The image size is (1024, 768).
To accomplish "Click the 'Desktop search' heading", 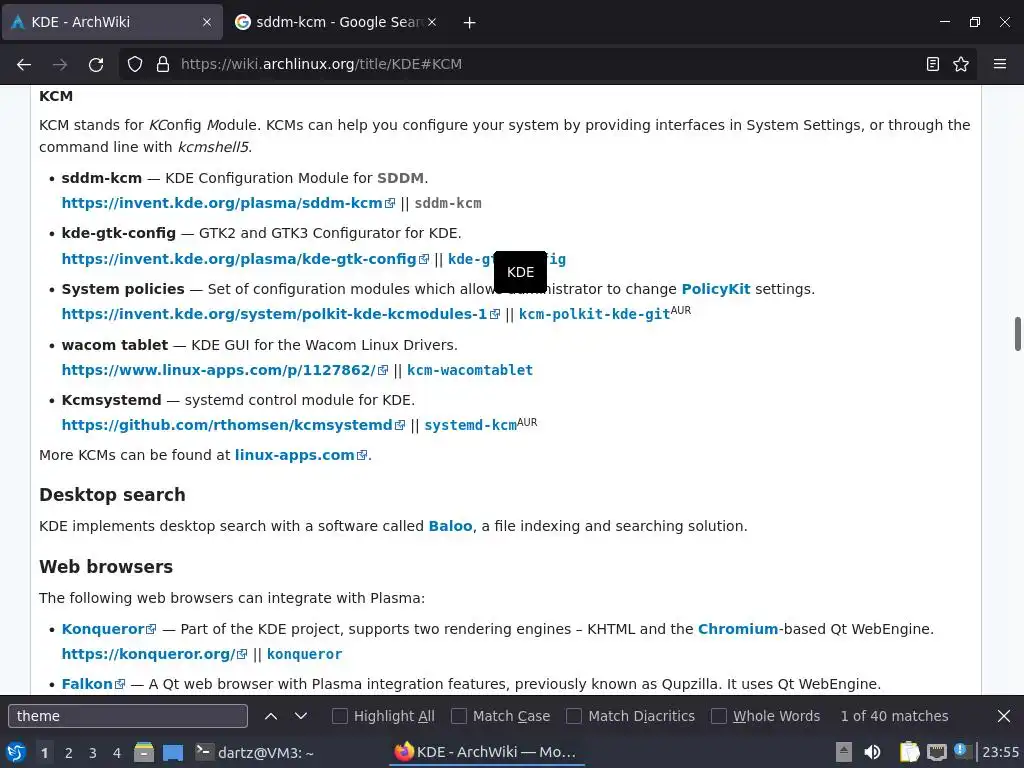I will [x=112, y=495].
